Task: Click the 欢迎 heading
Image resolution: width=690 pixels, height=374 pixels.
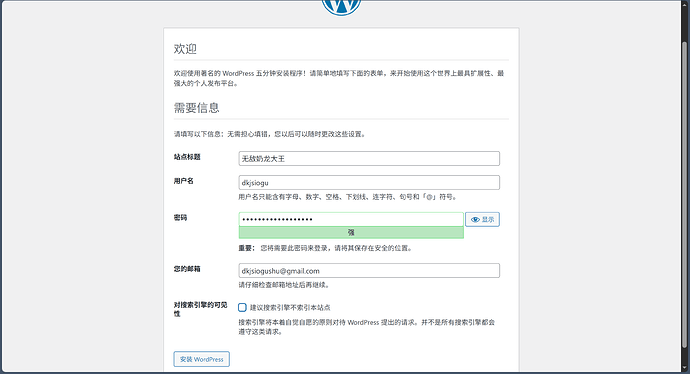Action: 185,49
